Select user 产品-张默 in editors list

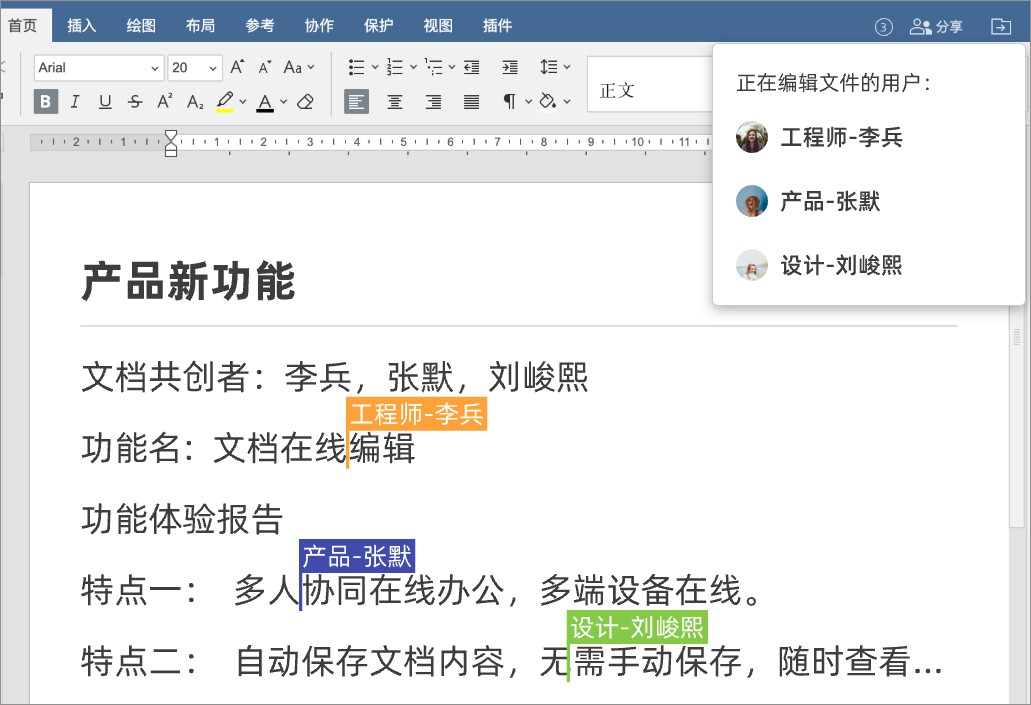pyautogui.click(x=830, y=202)
